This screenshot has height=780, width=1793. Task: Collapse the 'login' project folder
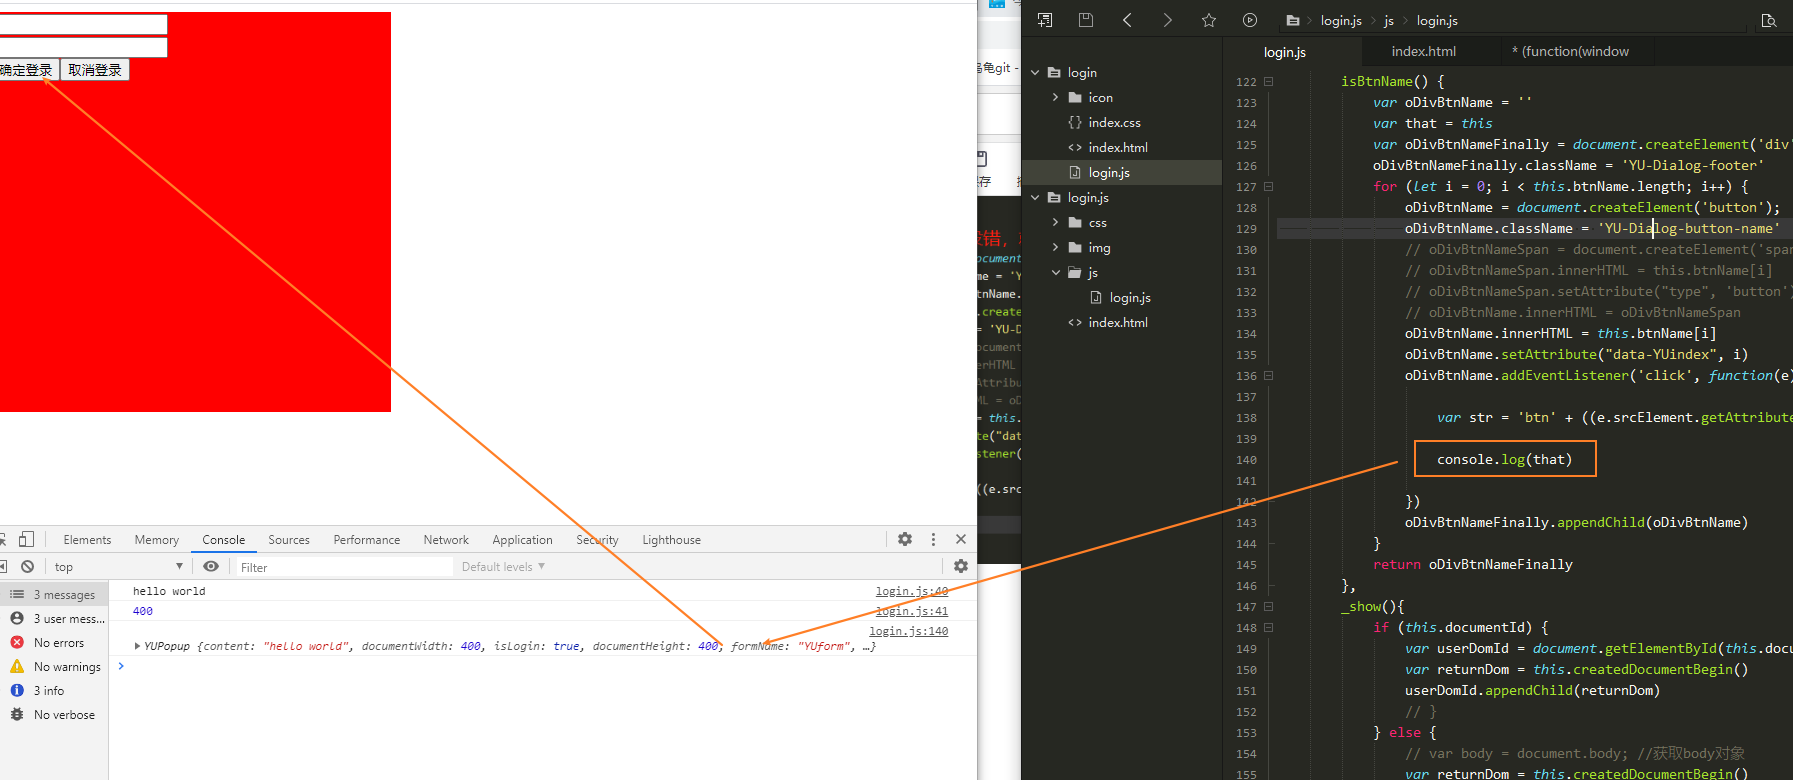point(1035,72)
